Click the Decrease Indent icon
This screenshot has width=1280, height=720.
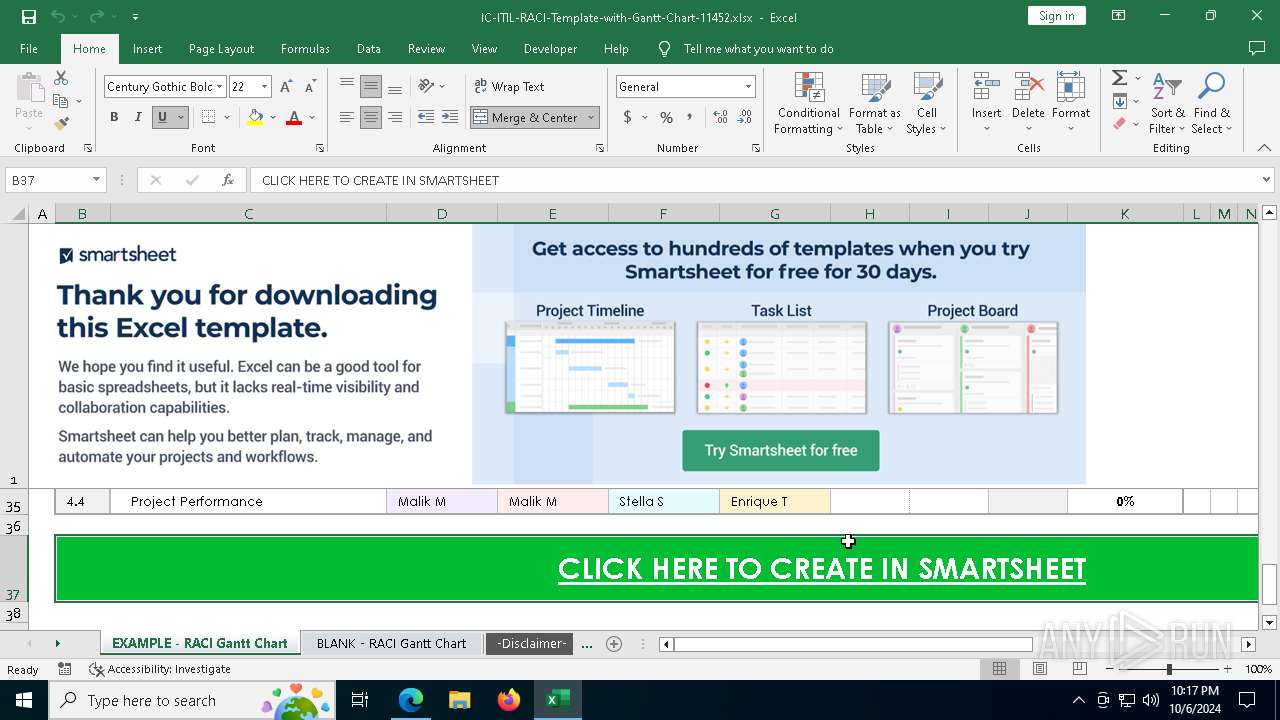click(426, 117)
